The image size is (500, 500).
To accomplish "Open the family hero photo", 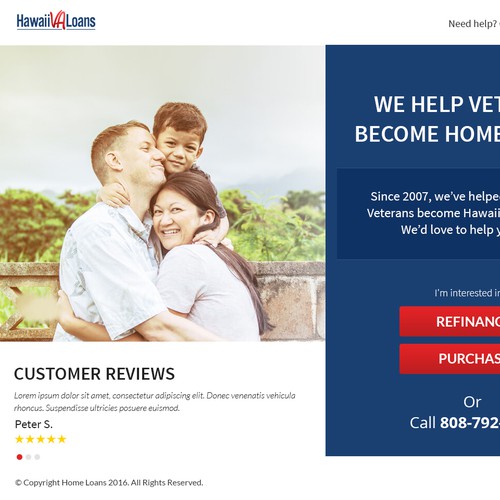I will click(x=162, y=193).
